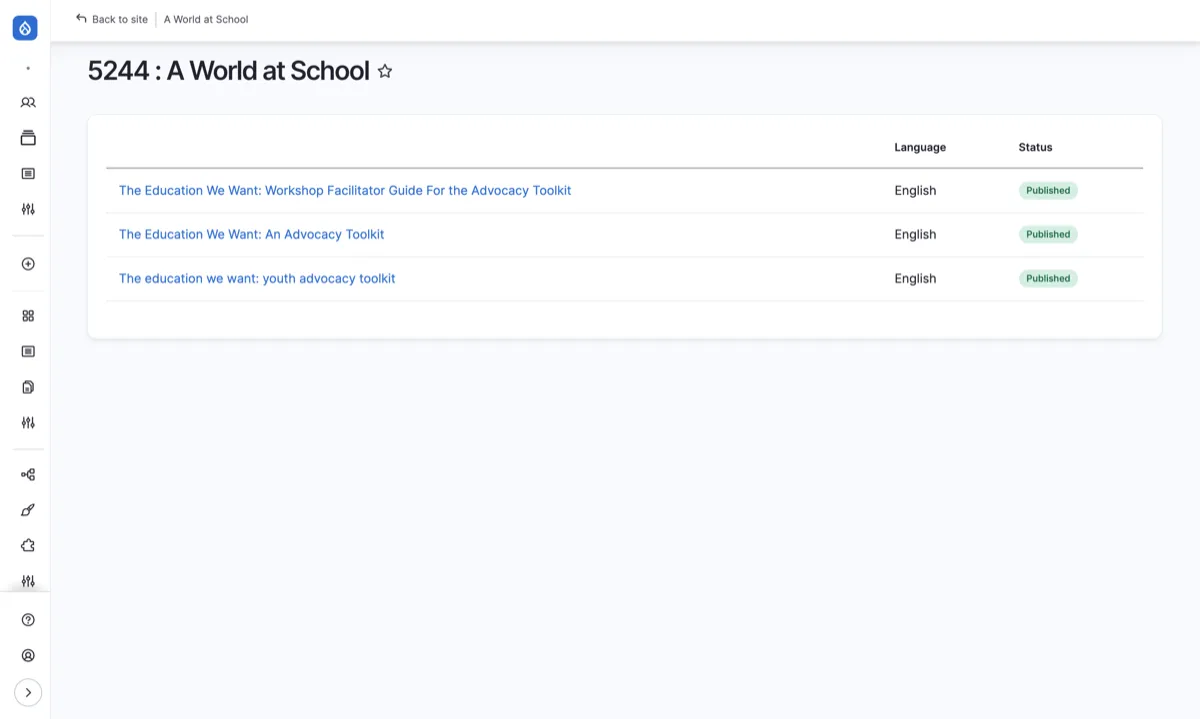Click the Language column header

pyautogui.click(x=920, y=147)
